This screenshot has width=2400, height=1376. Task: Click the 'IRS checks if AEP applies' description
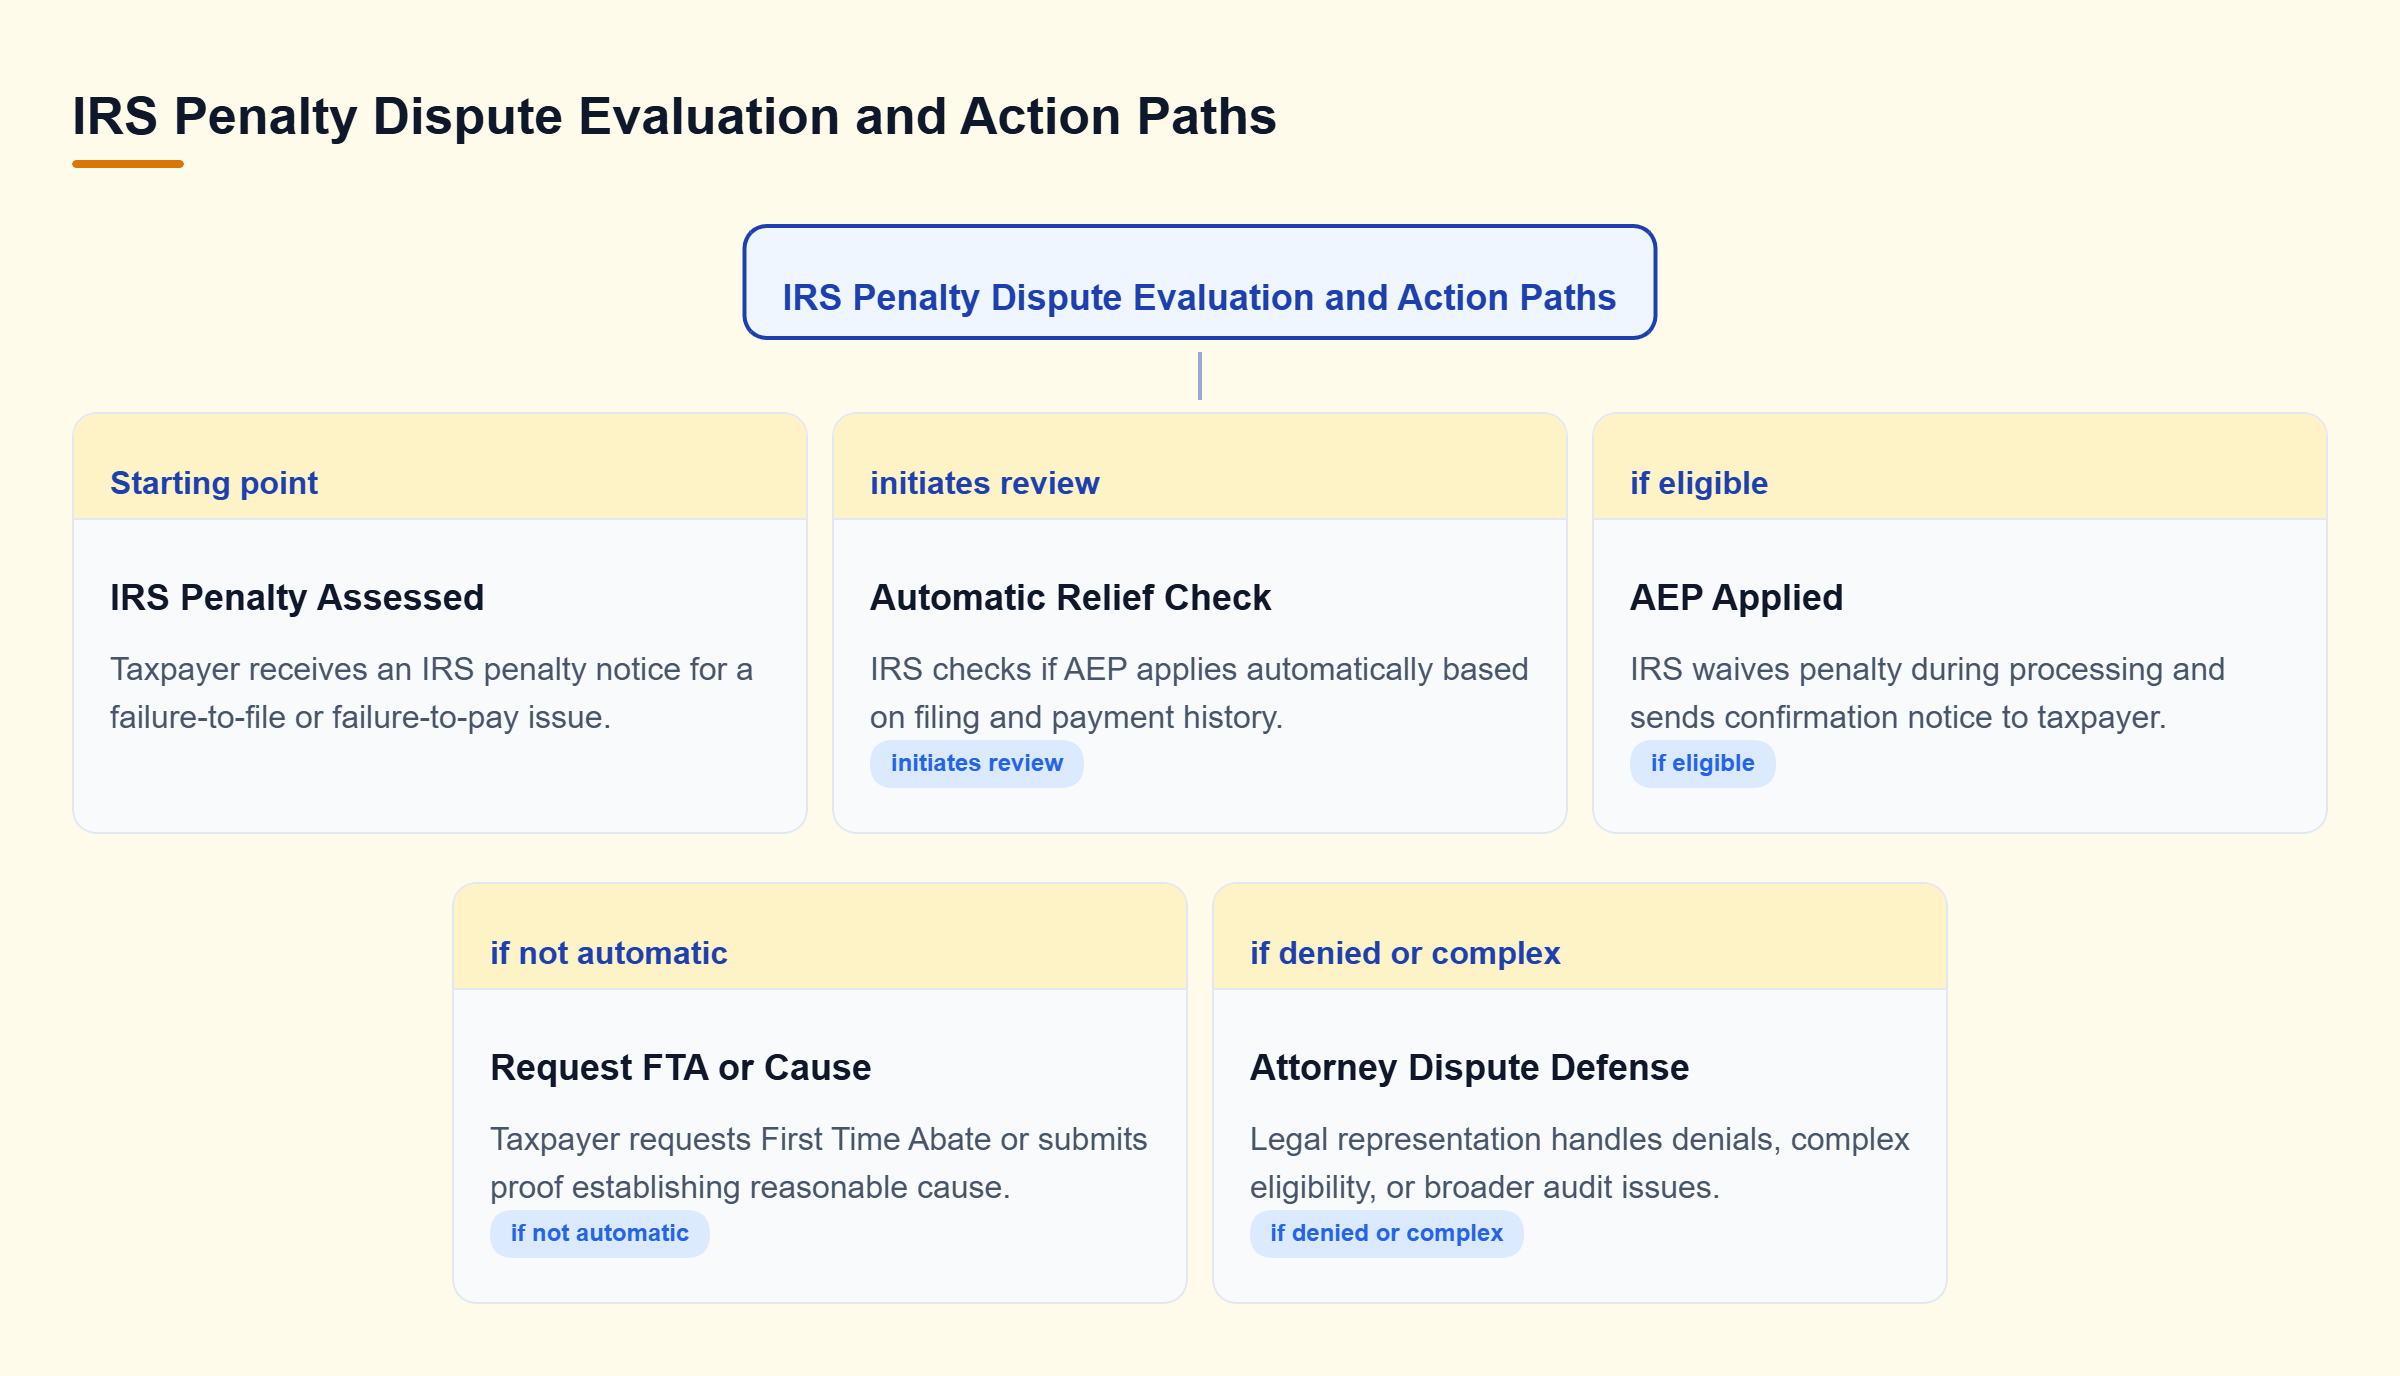click(x=1199, y=693)
